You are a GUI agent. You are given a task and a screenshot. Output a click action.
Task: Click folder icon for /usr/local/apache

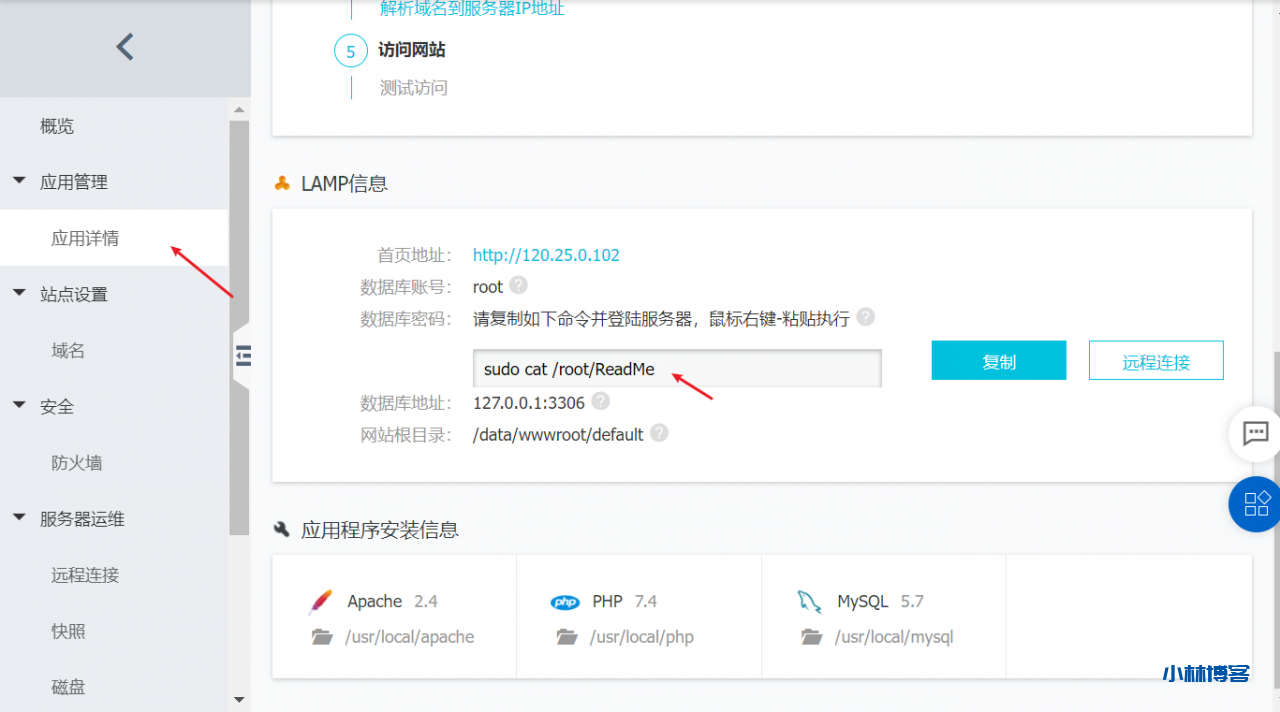(x=321, y=636)
